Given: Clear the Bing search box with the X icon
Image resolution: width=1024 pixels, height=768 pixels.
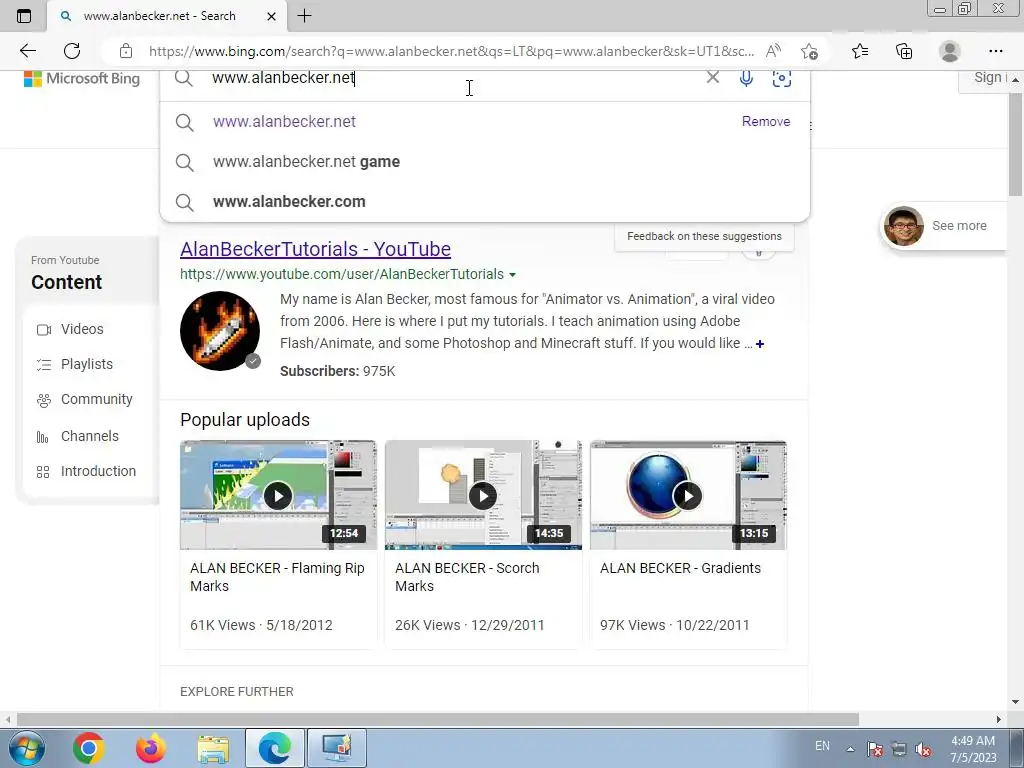Looking at the screenshot, I should click(x=712, y=77).
